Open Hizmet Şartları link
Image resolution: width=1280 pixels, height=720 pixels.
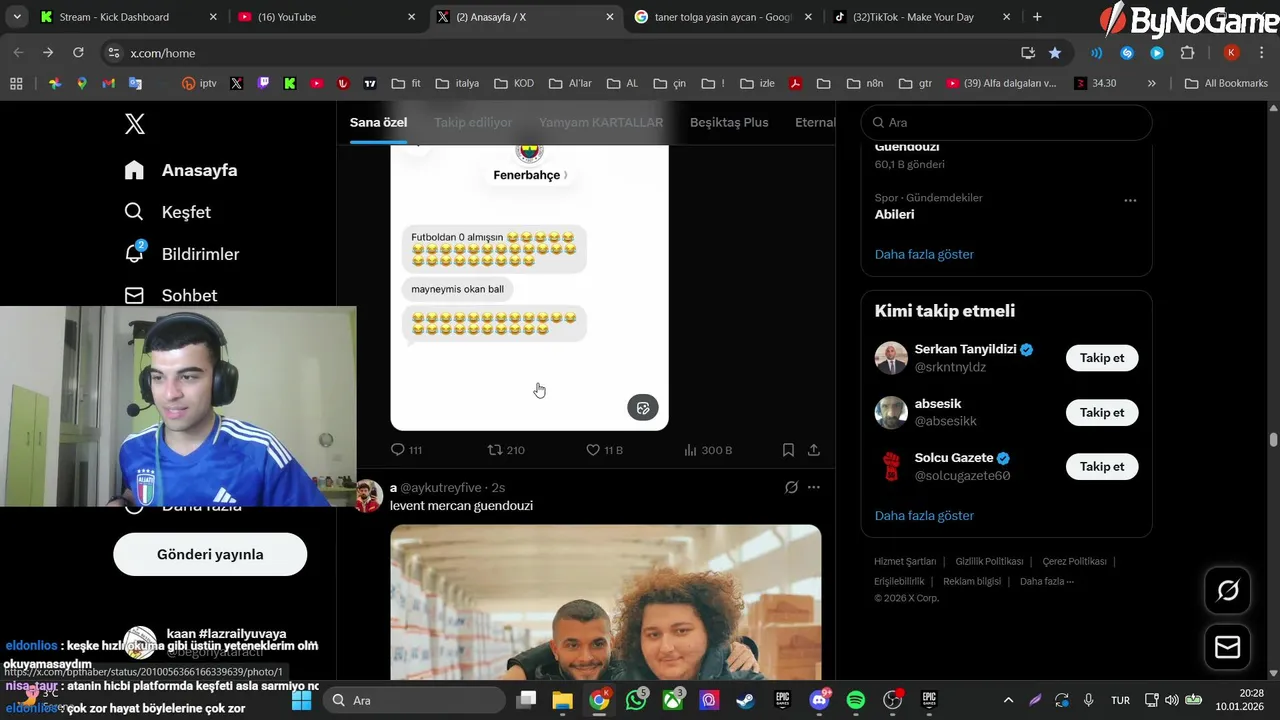click(905, 562)
